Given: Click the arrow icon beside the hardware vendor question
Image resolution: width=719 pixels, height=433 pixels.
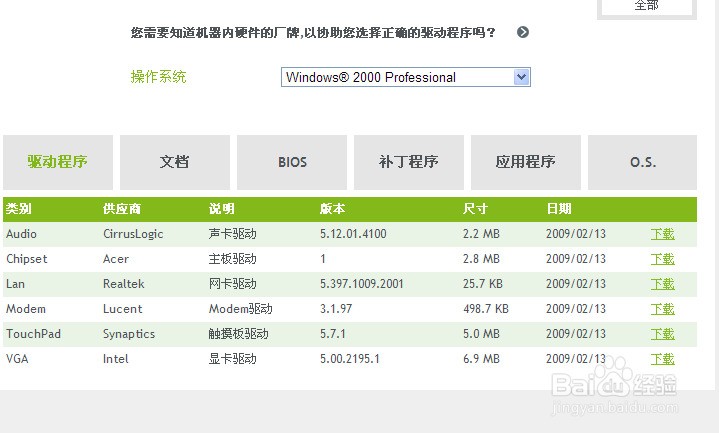Looking at the screenshot, I should [523, 32].
